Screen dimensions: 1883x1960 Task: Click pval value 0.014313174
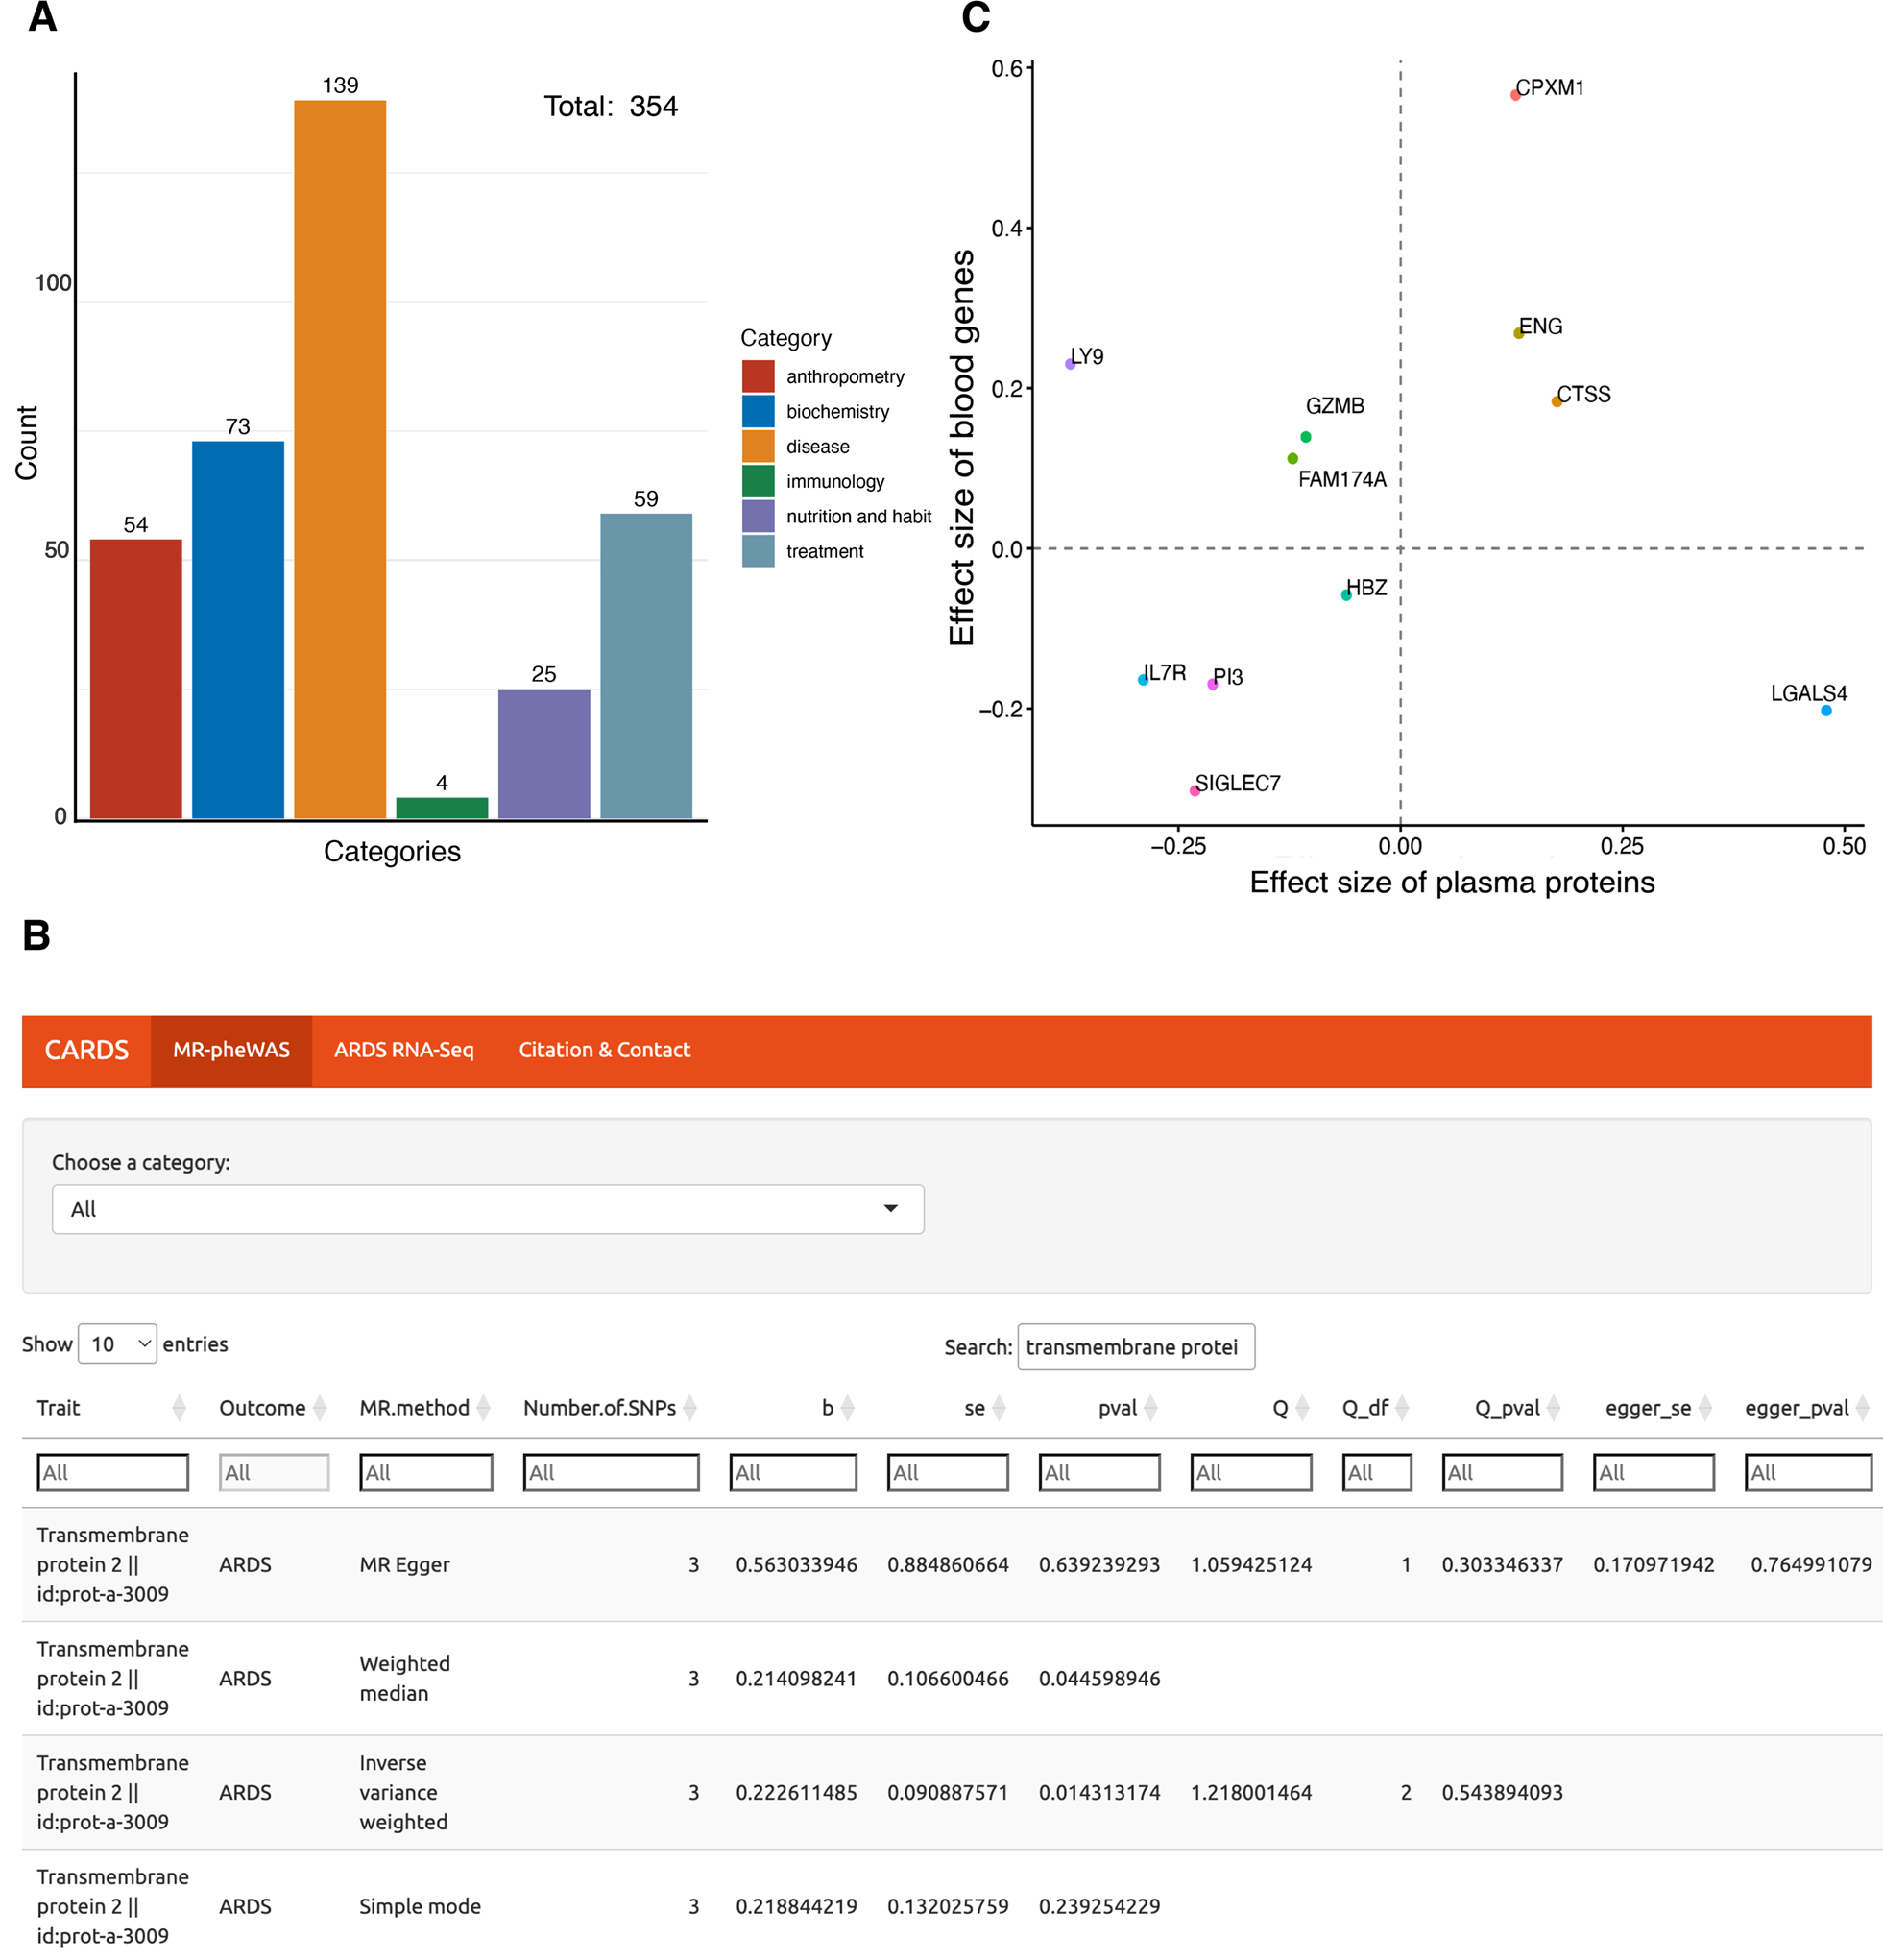(x=1100, y=1792)
